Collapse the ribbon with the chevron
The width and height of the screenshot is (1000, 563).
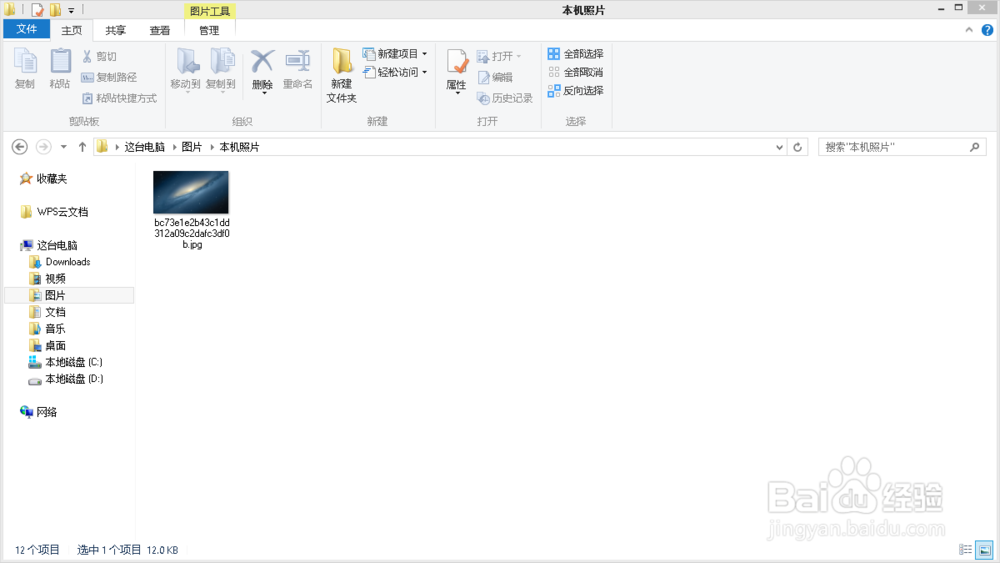(969, 30)
